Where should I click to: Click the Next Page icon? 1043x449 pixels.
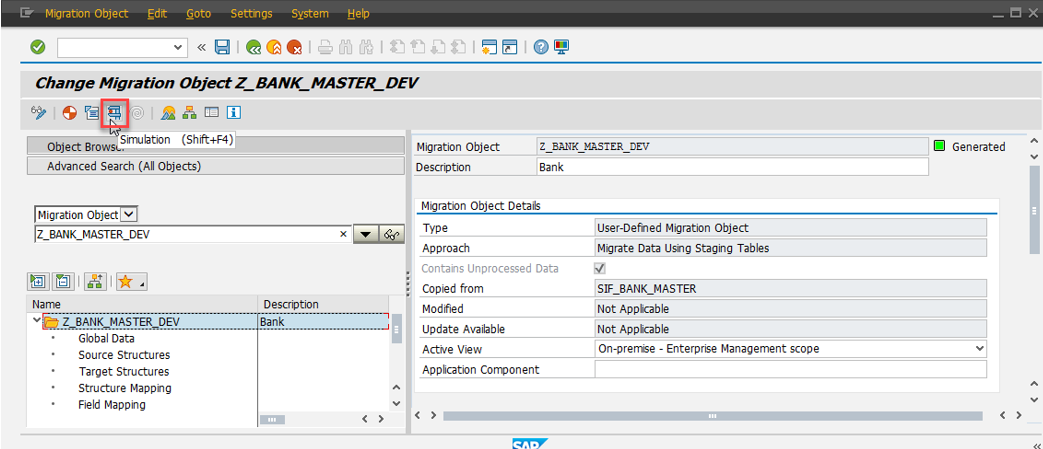pyautogui.click(x=438, y=47)
